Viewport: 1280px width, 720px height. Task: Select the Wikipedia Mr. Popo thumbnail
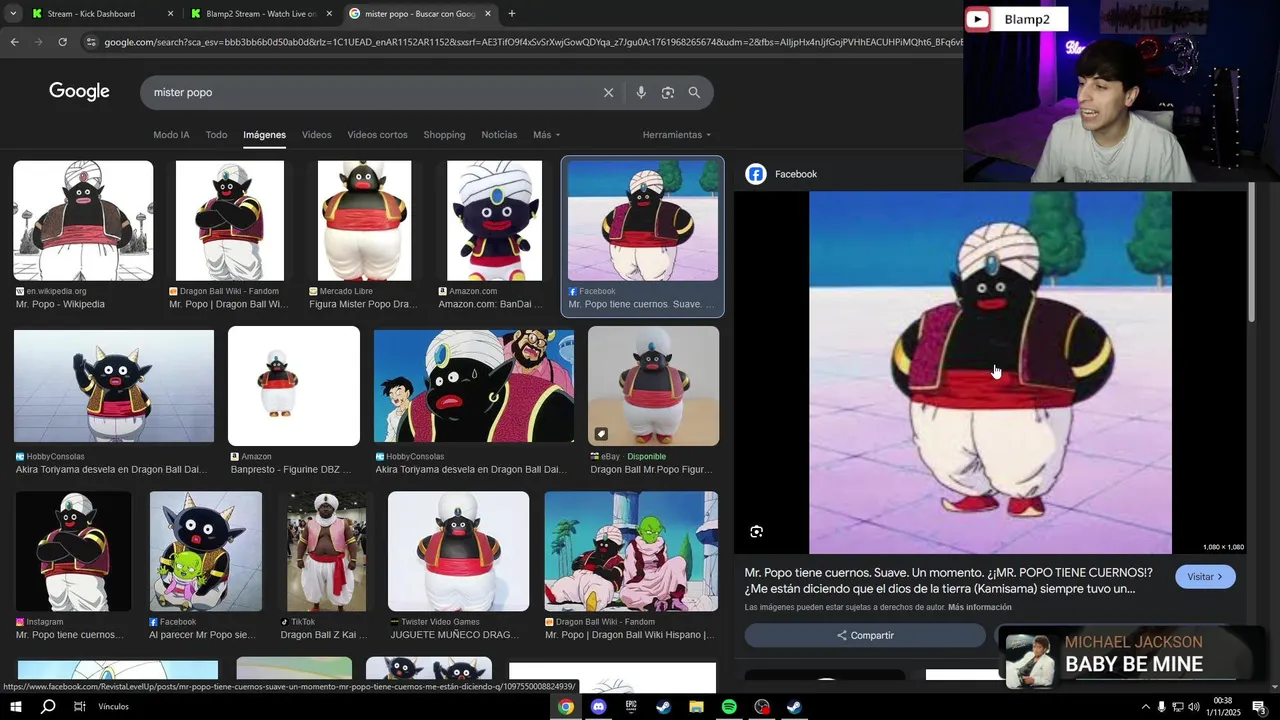coord(83,221)
